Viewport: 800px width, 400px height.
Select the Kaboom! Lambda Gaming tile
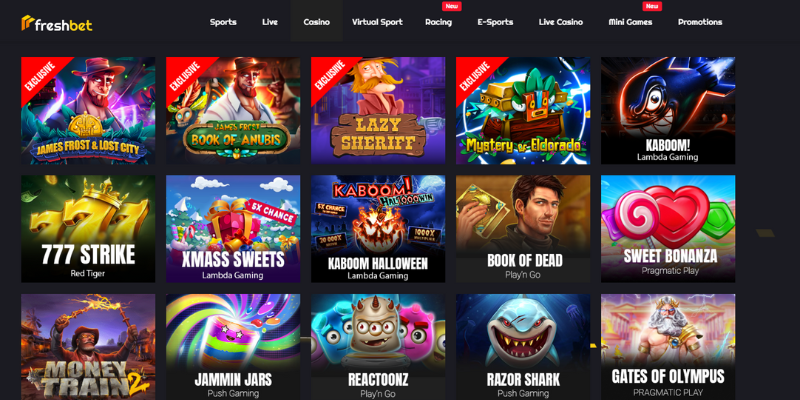click(668, 111)
